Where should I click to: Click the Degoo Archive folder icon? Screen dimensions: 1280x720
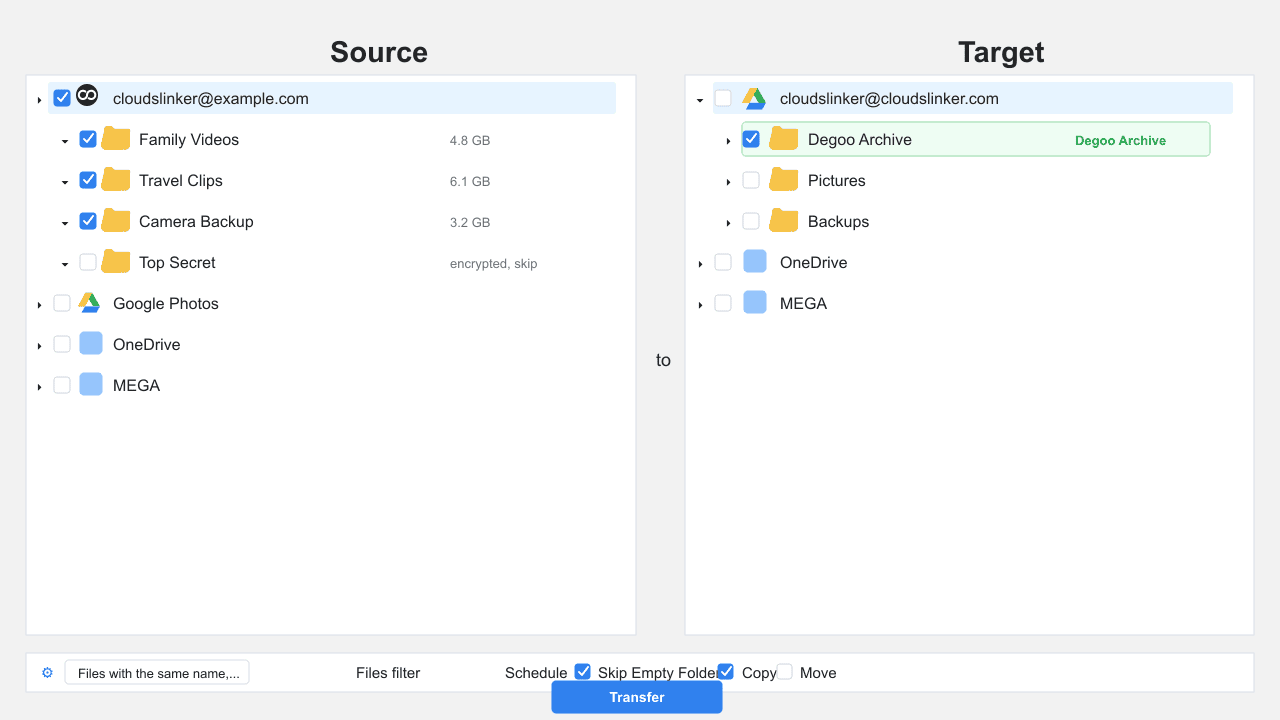pyautogui.click(x=783, y=139)
